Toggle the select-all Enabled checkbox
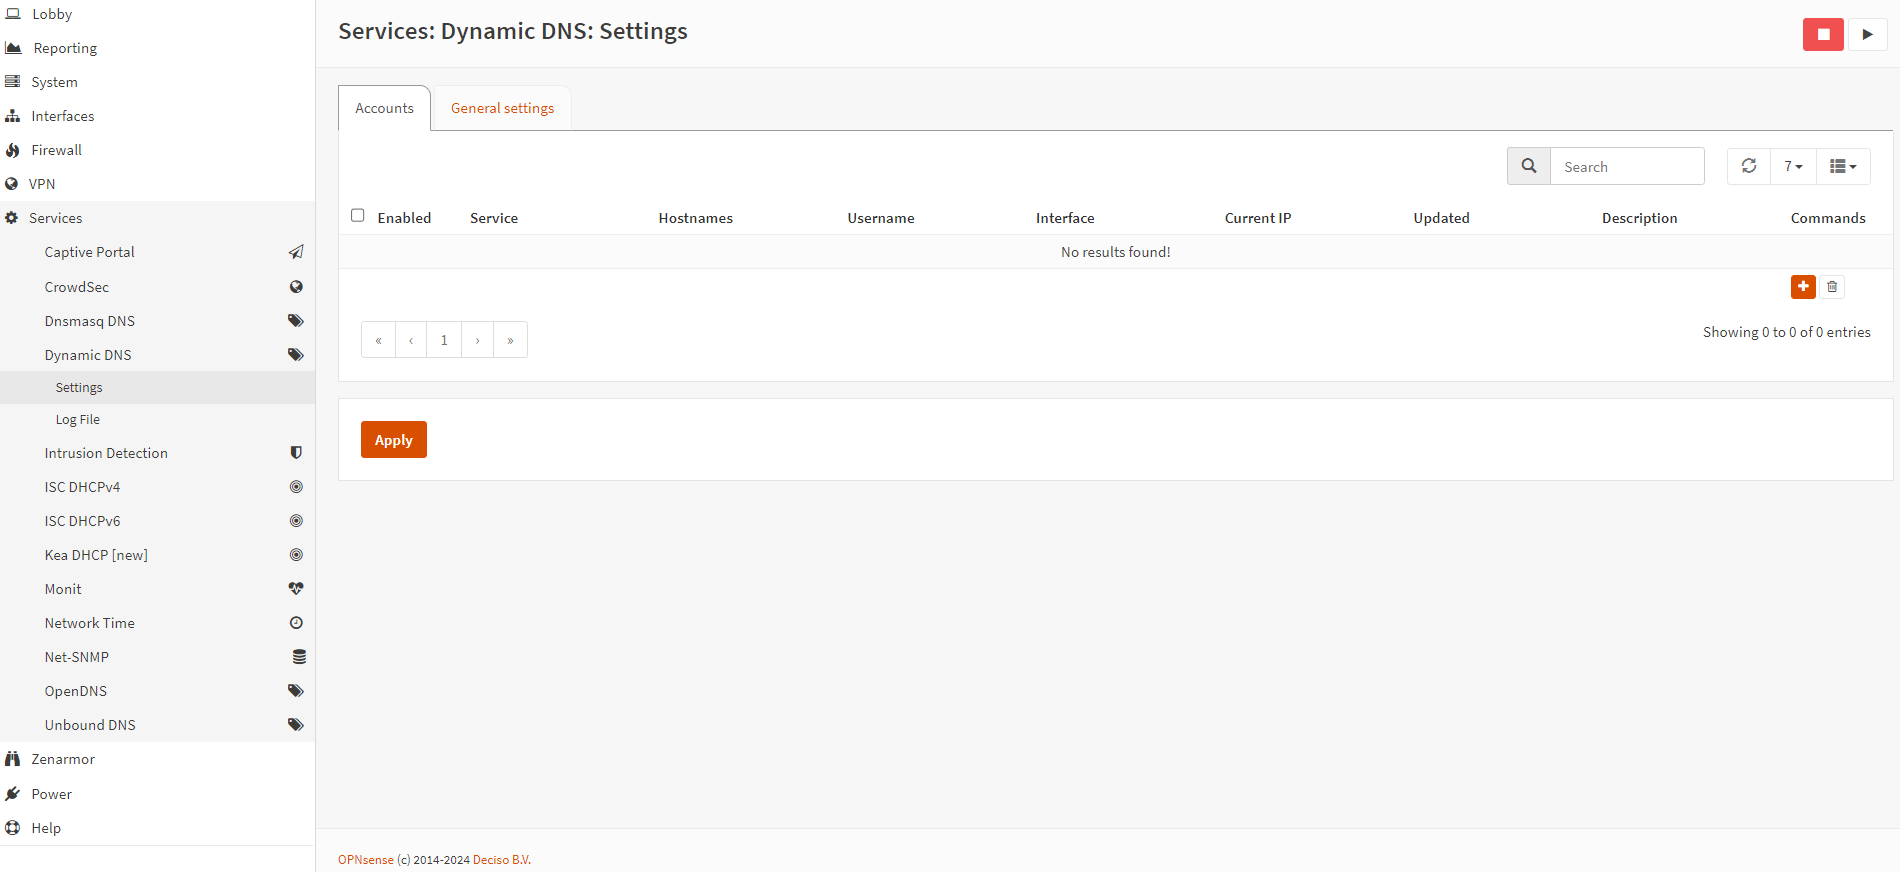 coord(357,216)
